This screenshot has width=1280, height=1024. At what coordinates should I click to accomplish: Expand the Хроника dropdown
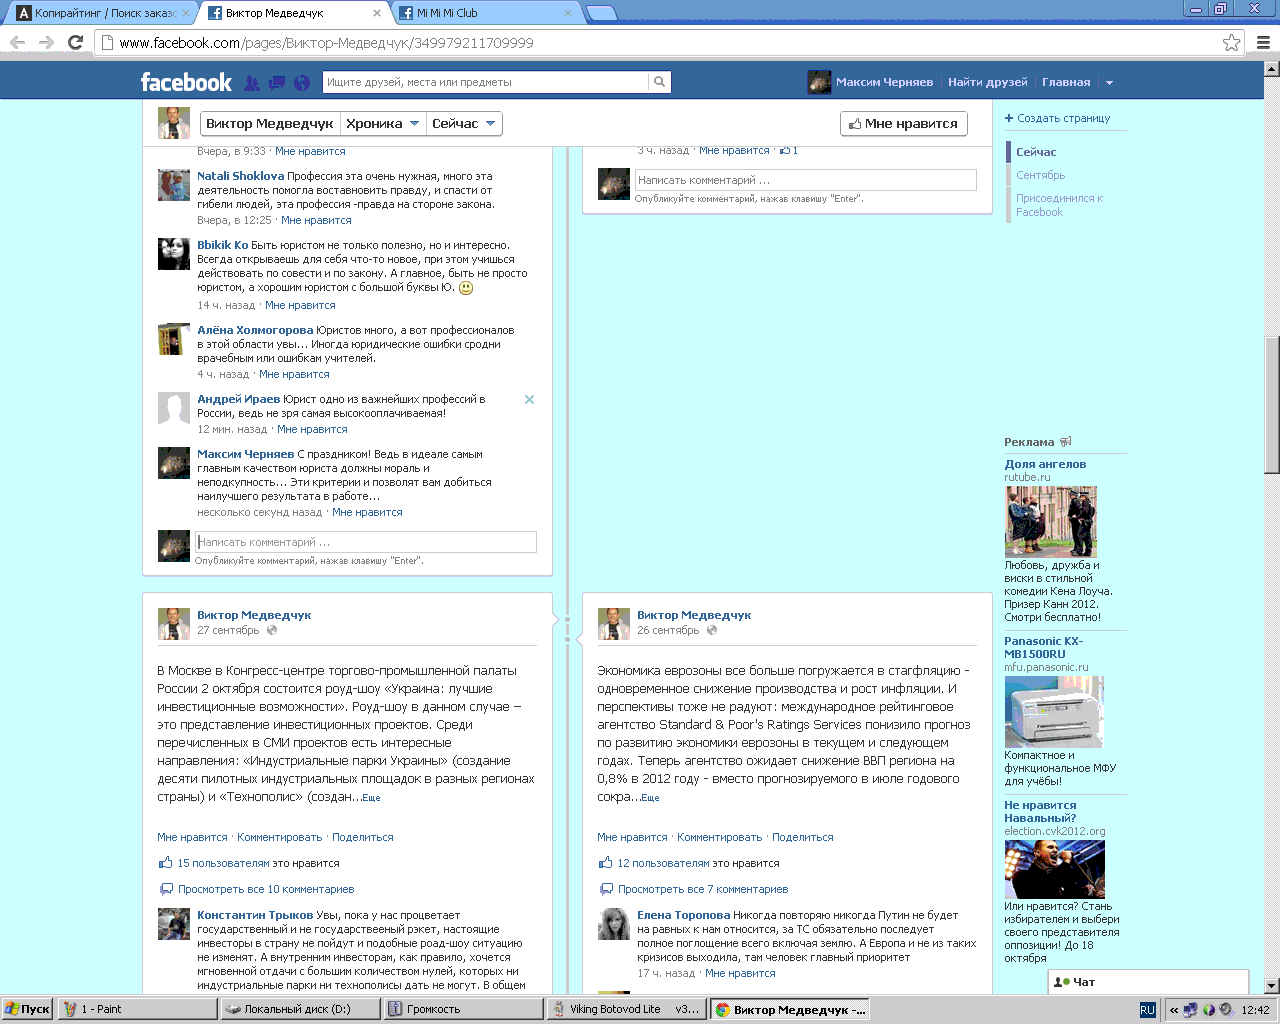tap(382, 123)
